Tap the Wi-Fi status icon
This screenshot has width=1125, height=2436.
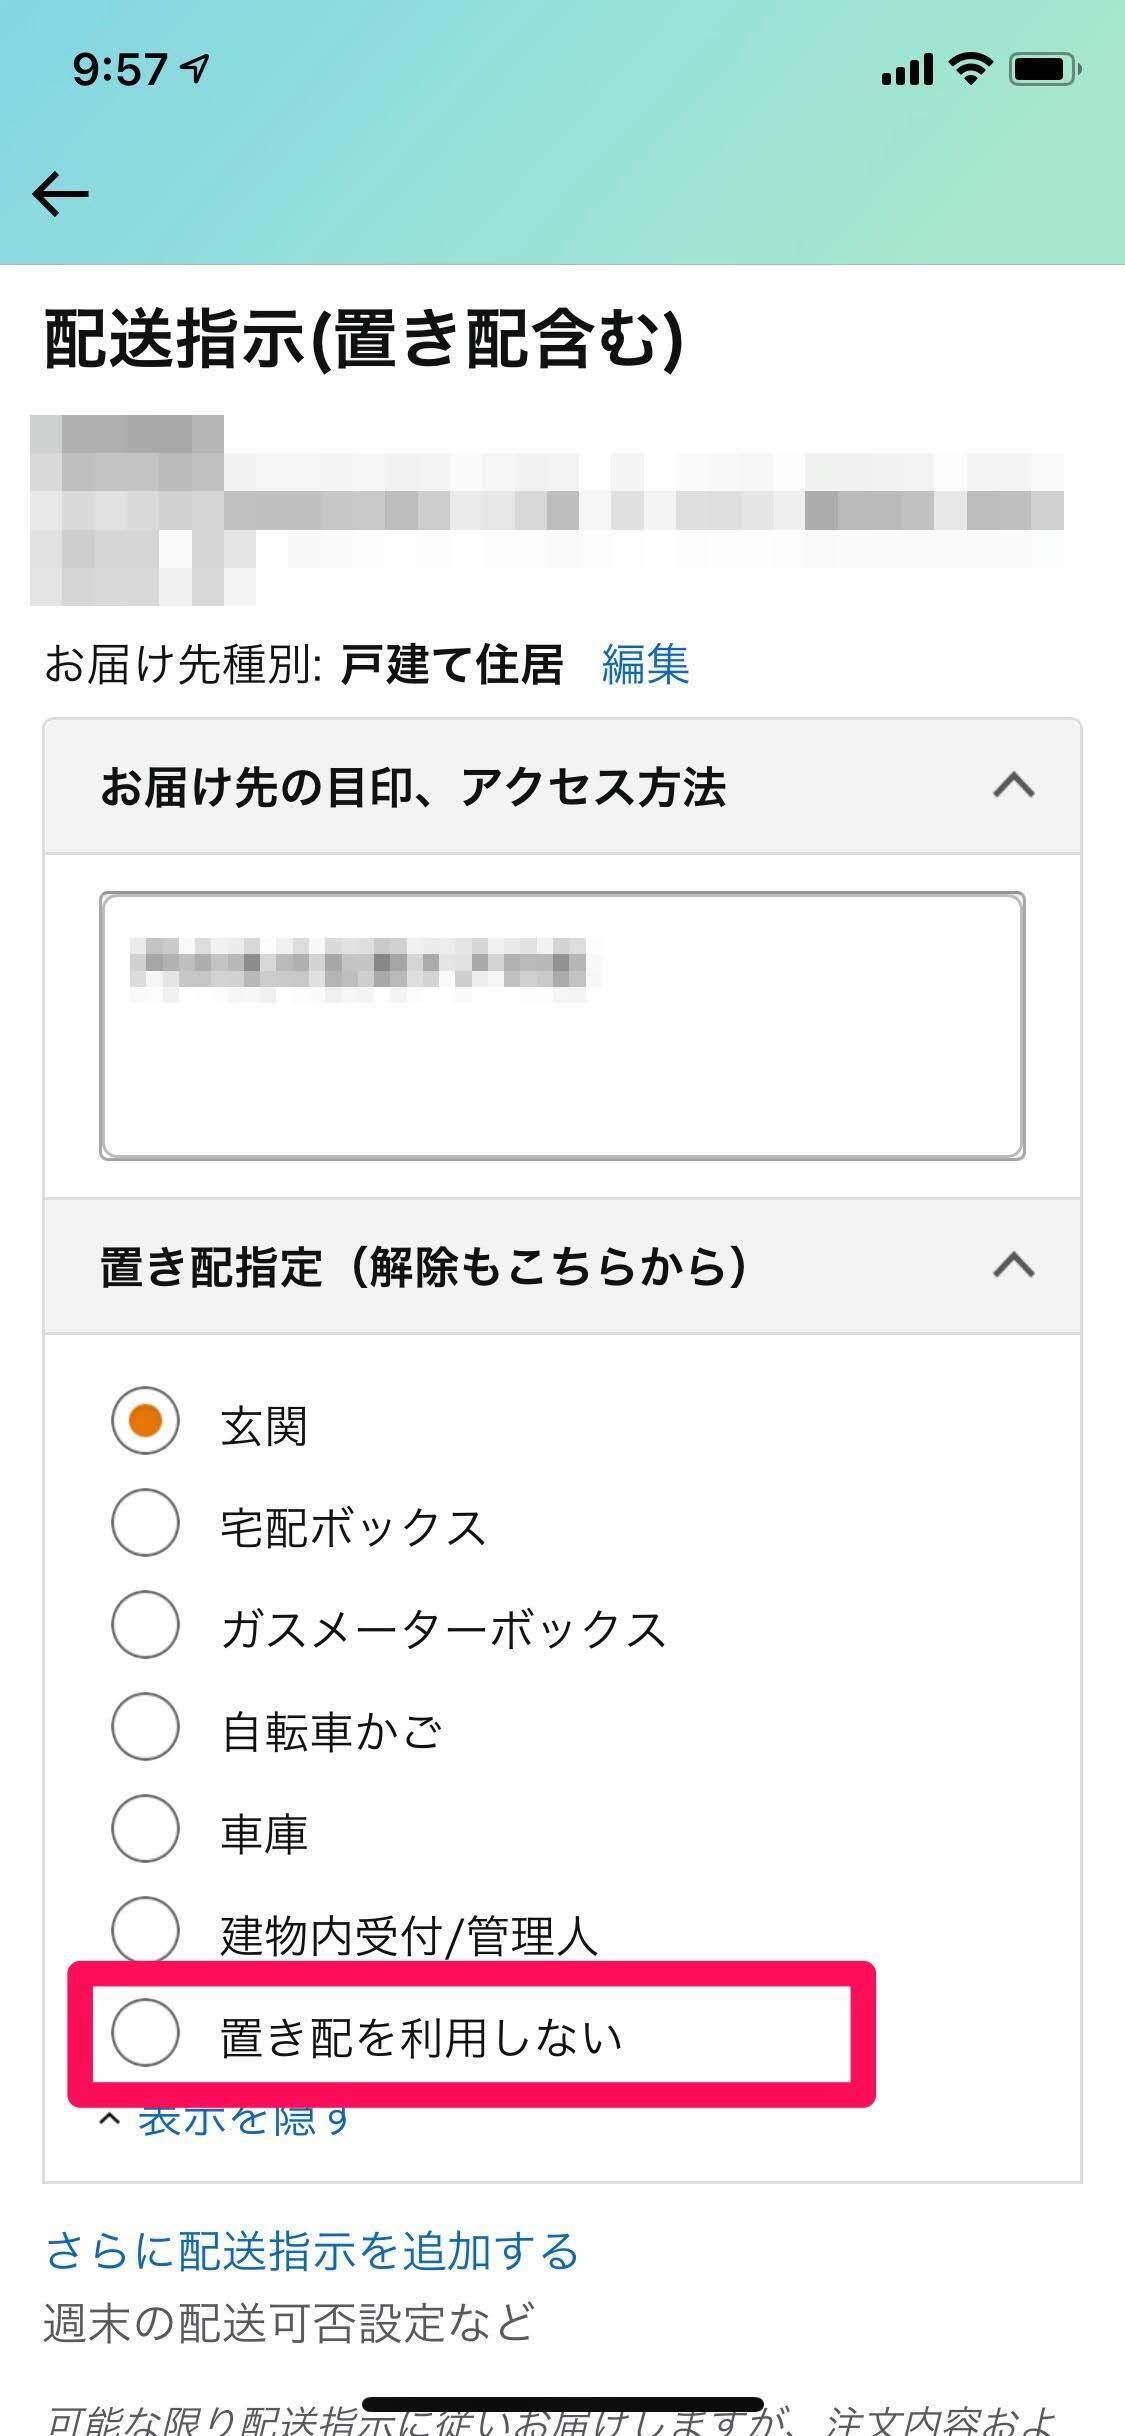click(x=968, y=69)
